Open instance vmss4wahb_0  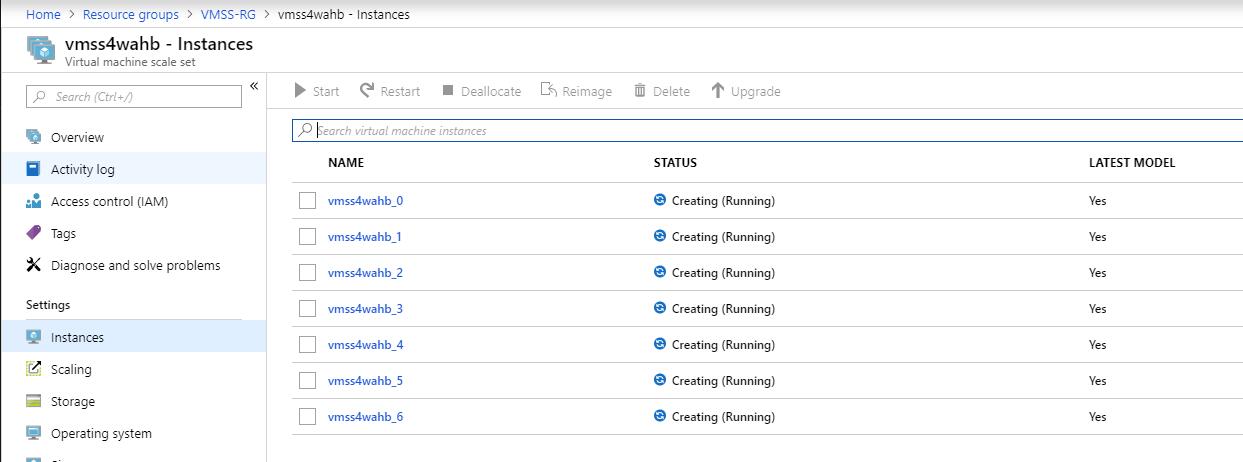coord(365,200)
